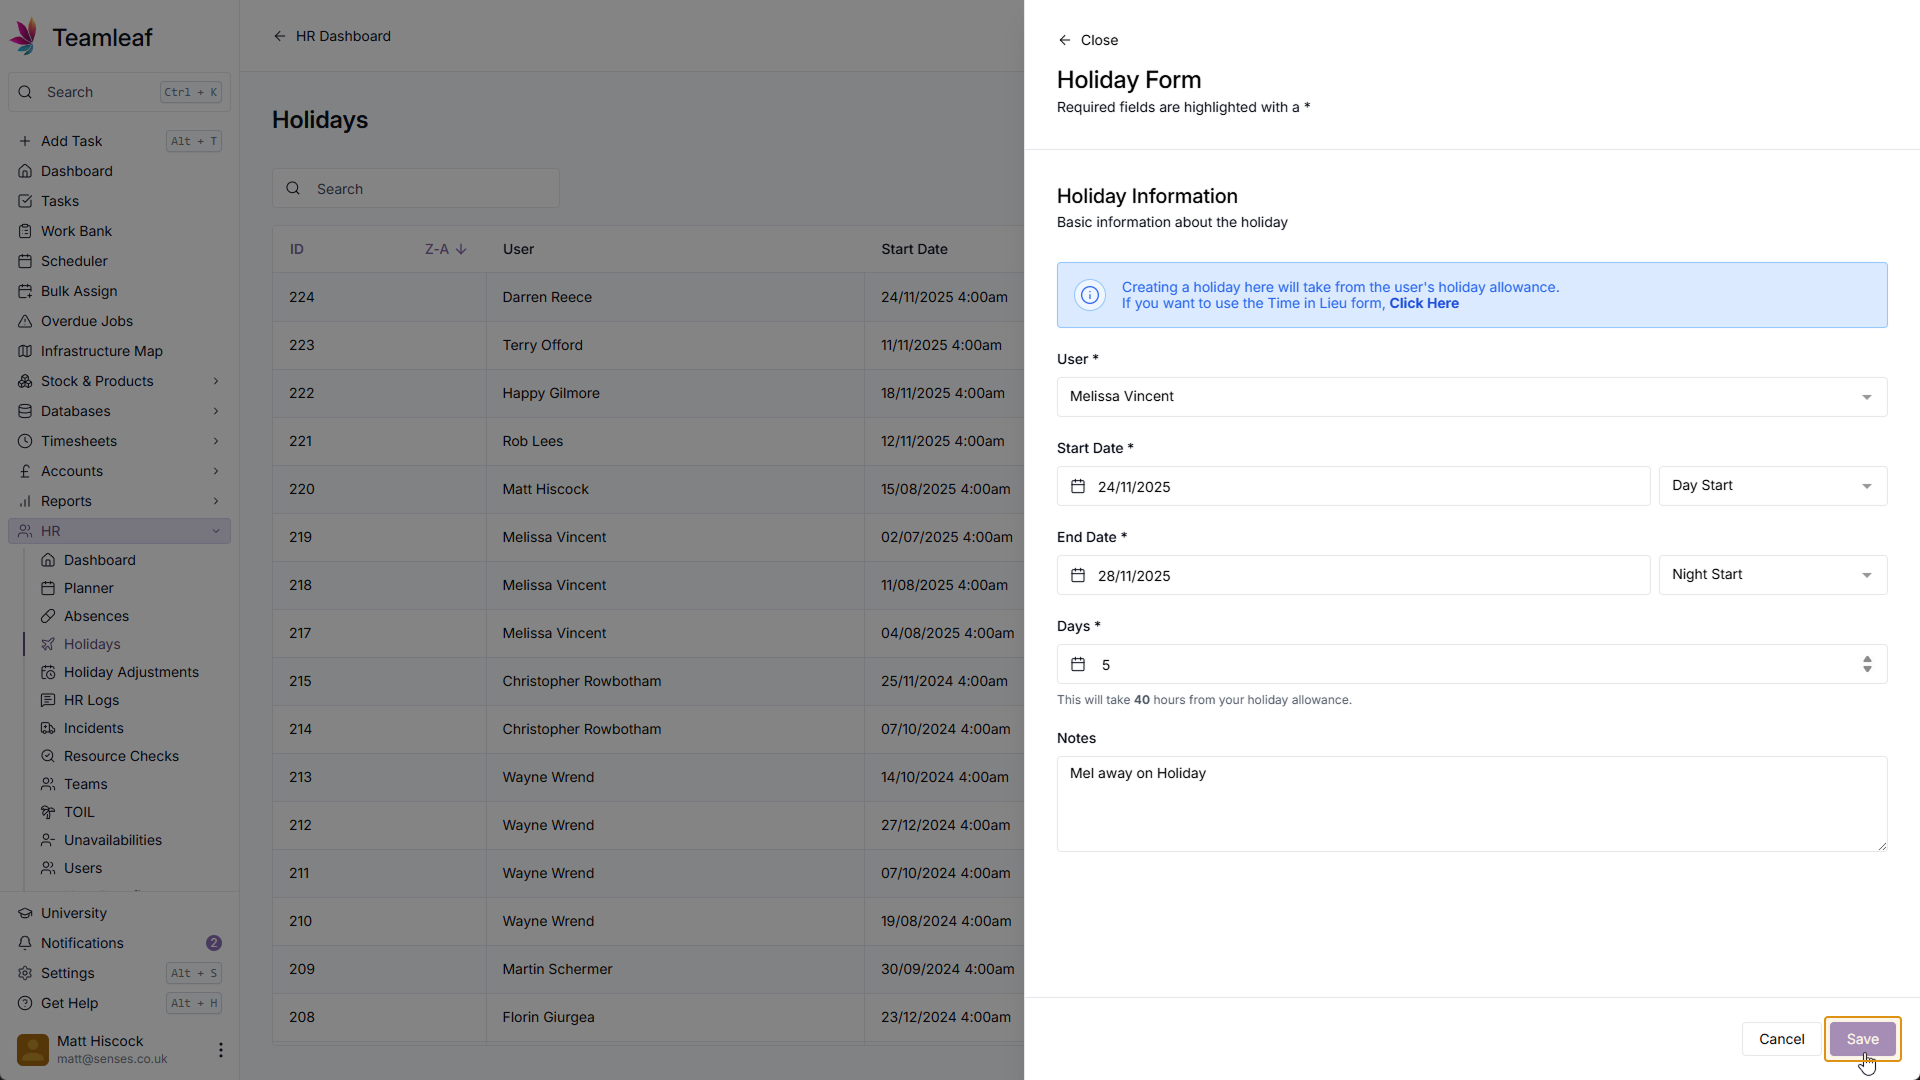This screenshot has width=1920, height=1080.
Task: Open the three-dot menu beside Matt Hiscock
Action: [220, 1050]
